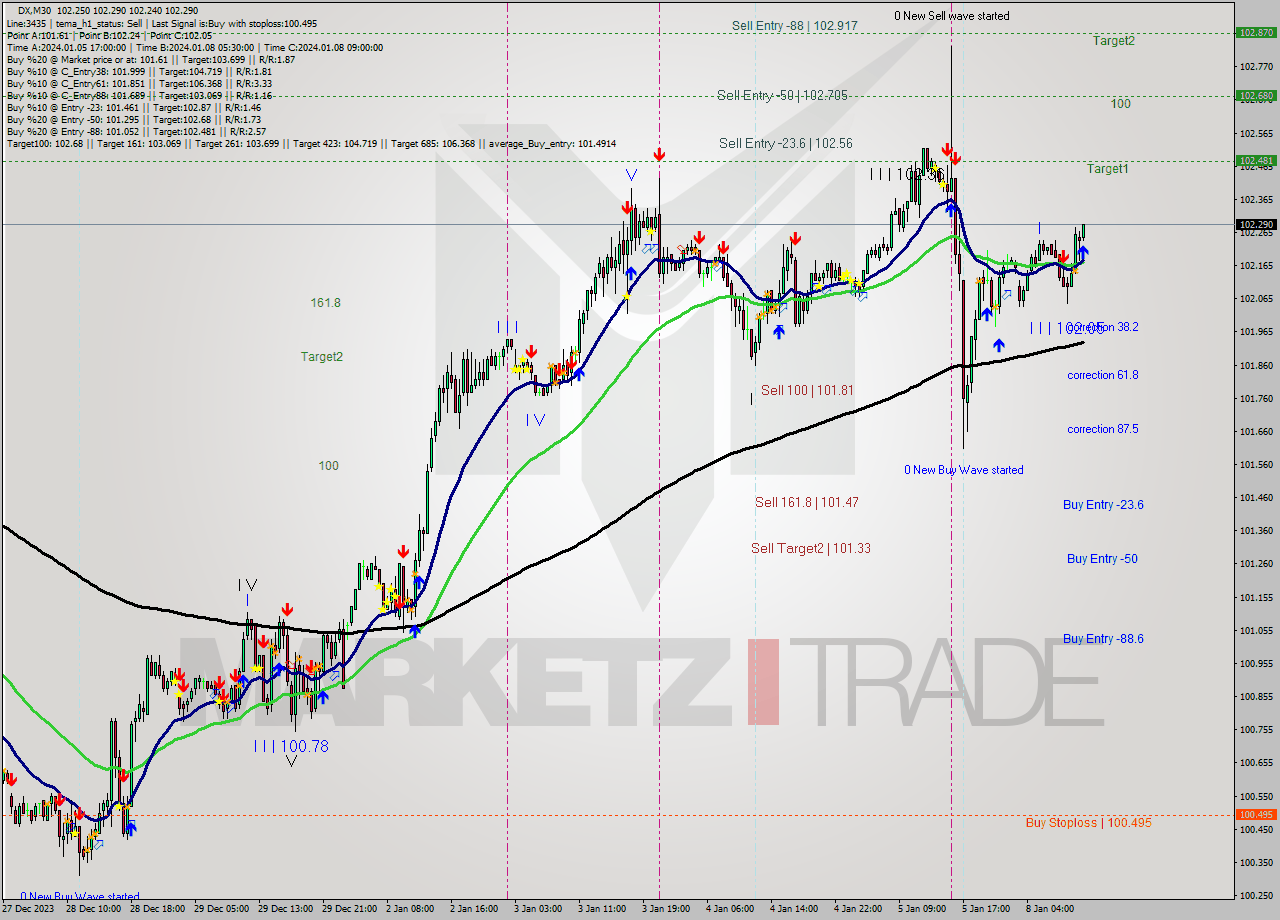Viewport: 1280px width, 920px height.
Task: Click the 102.770 price axis label
Action: [x=1256, y=67]
